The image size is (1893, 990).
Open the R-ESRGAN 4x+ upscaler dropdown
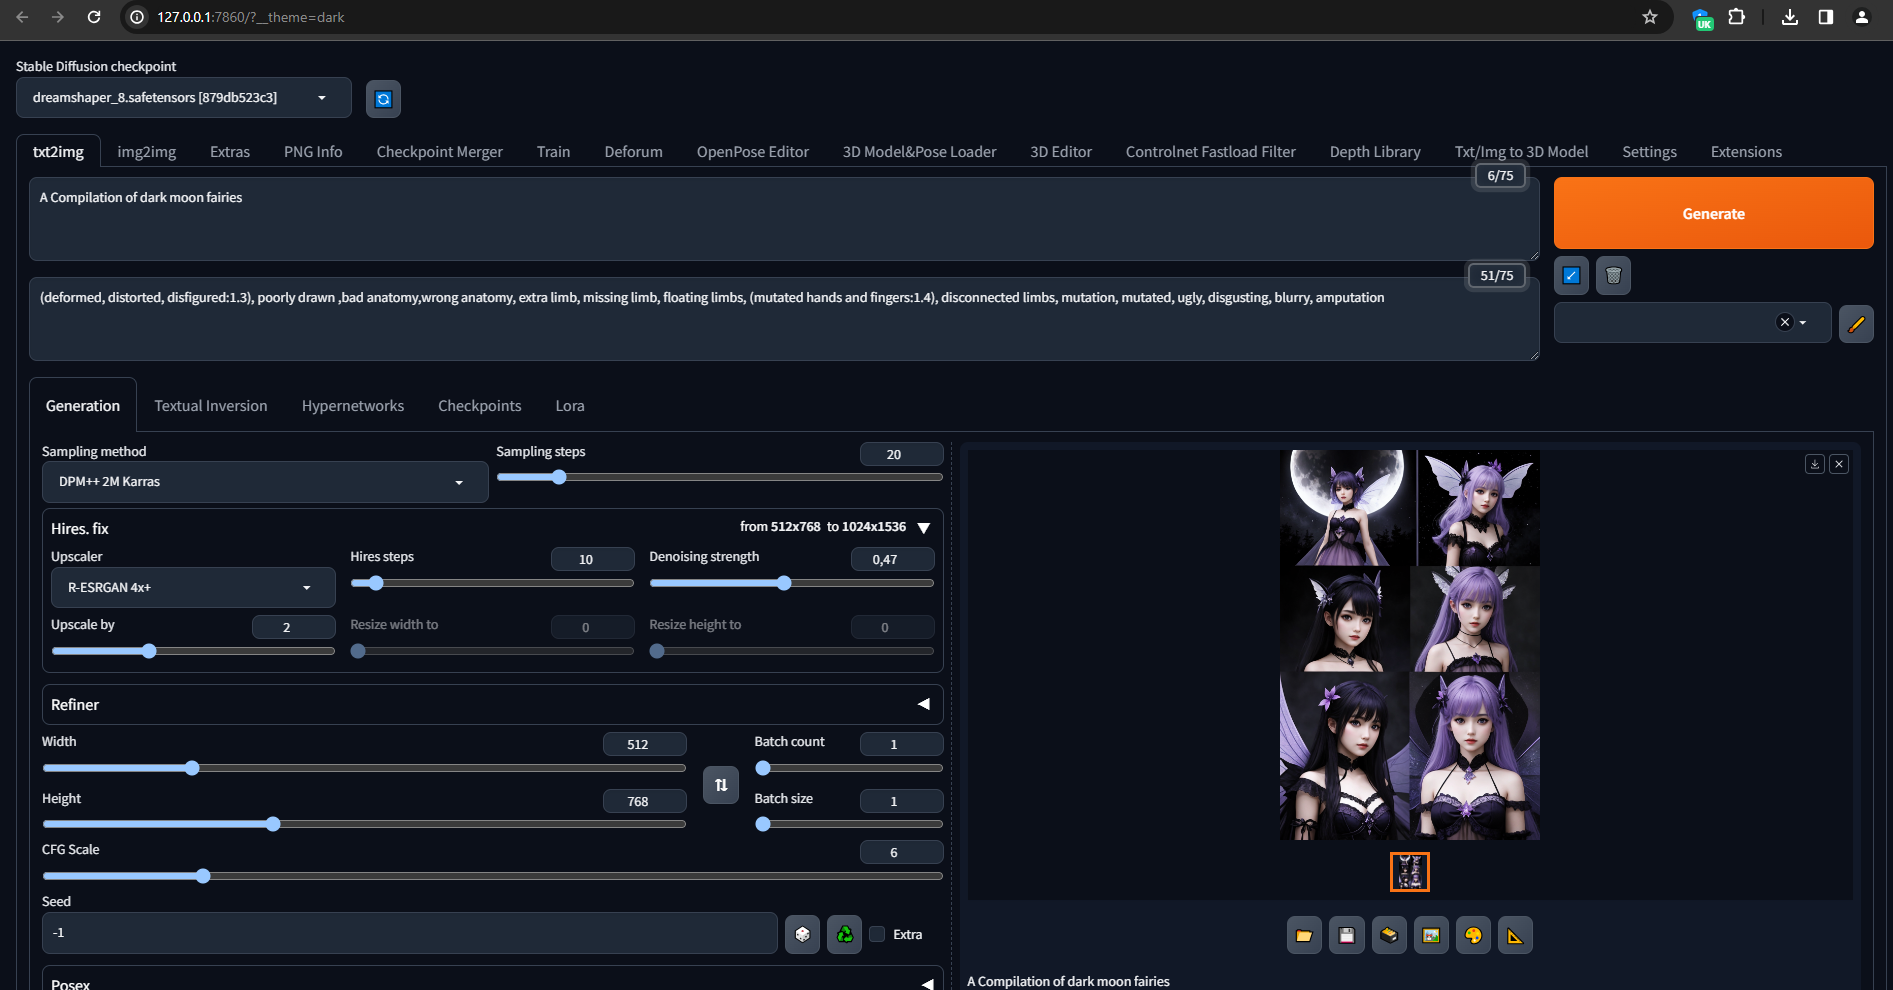click(x=192, y=588)
